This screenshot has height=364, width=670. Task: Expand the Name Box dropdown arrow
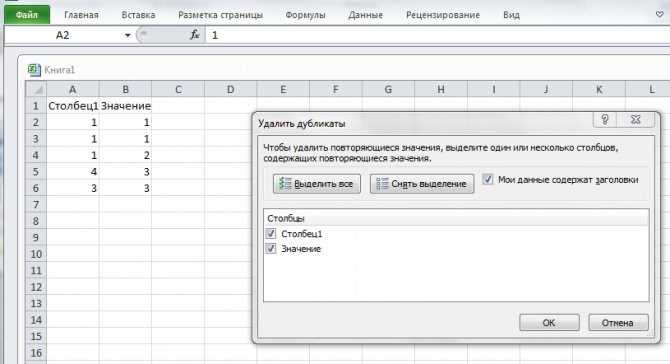(x=127, y=35)
